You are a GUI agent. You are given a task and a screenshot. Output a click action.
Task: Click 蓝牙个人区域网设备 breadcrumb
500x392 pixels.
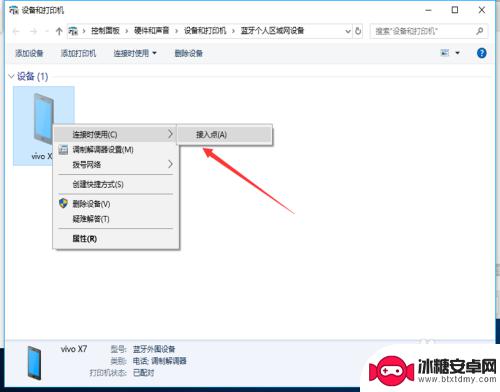point(272,31)
